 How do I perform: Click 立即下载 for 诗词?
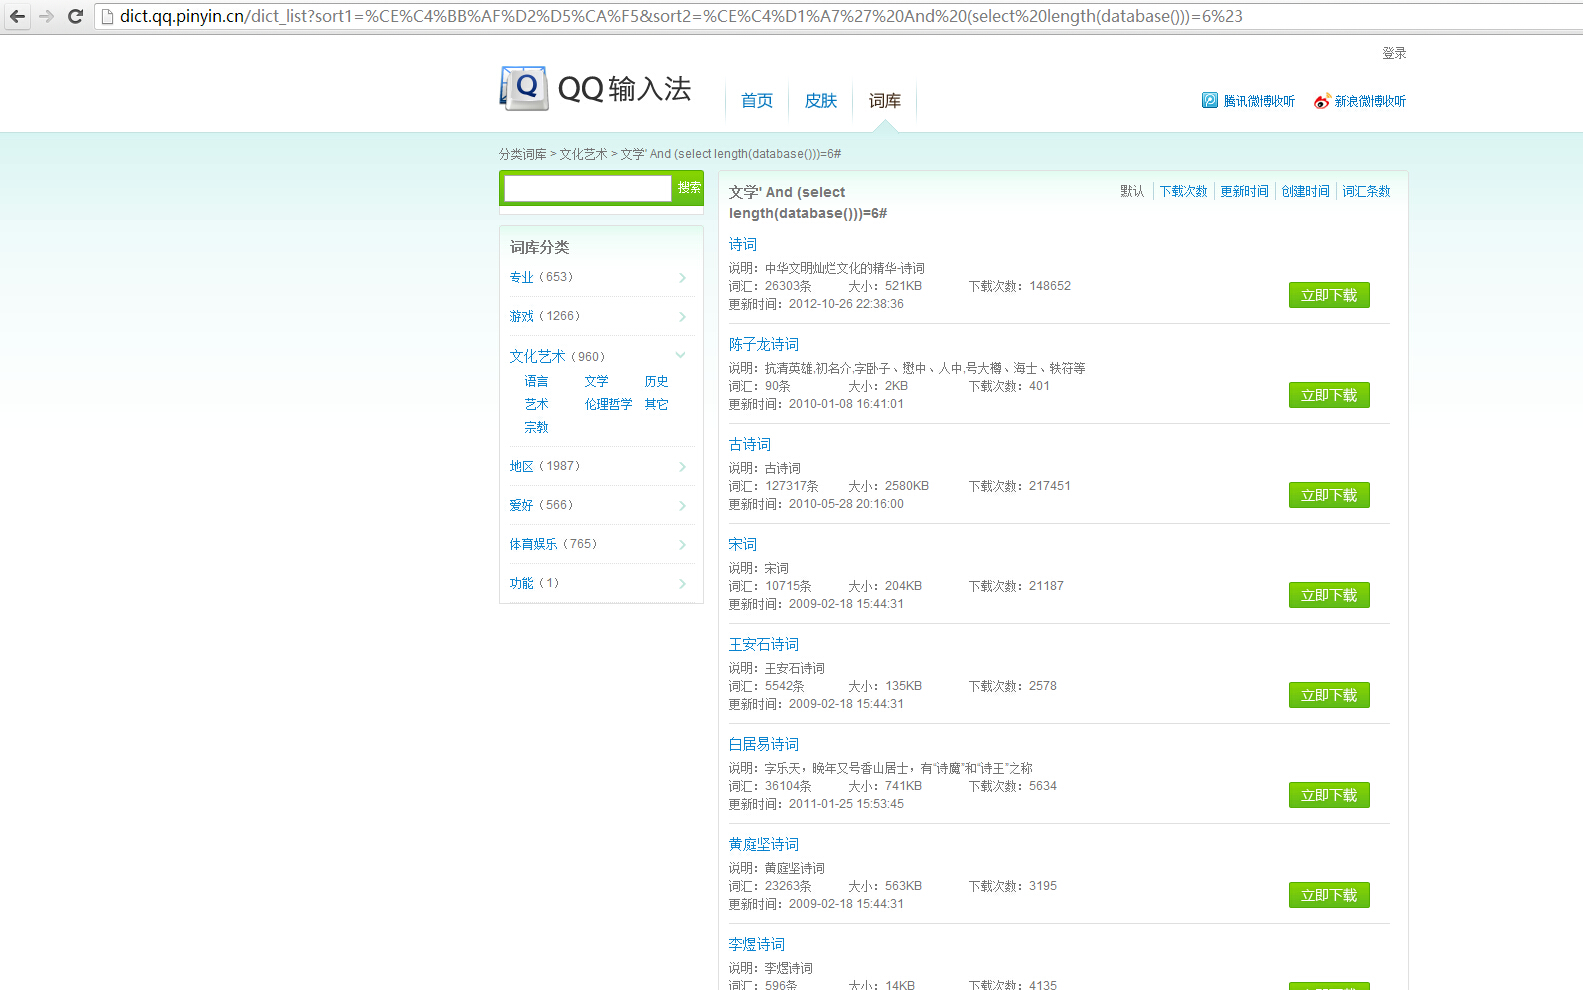[x=1329, y=295]
